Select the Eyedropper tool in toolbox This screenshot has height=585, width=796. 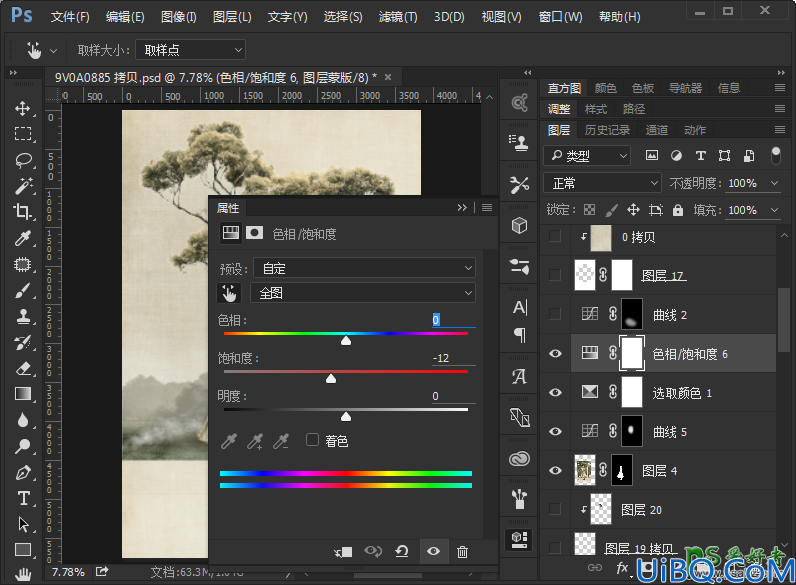23,238
